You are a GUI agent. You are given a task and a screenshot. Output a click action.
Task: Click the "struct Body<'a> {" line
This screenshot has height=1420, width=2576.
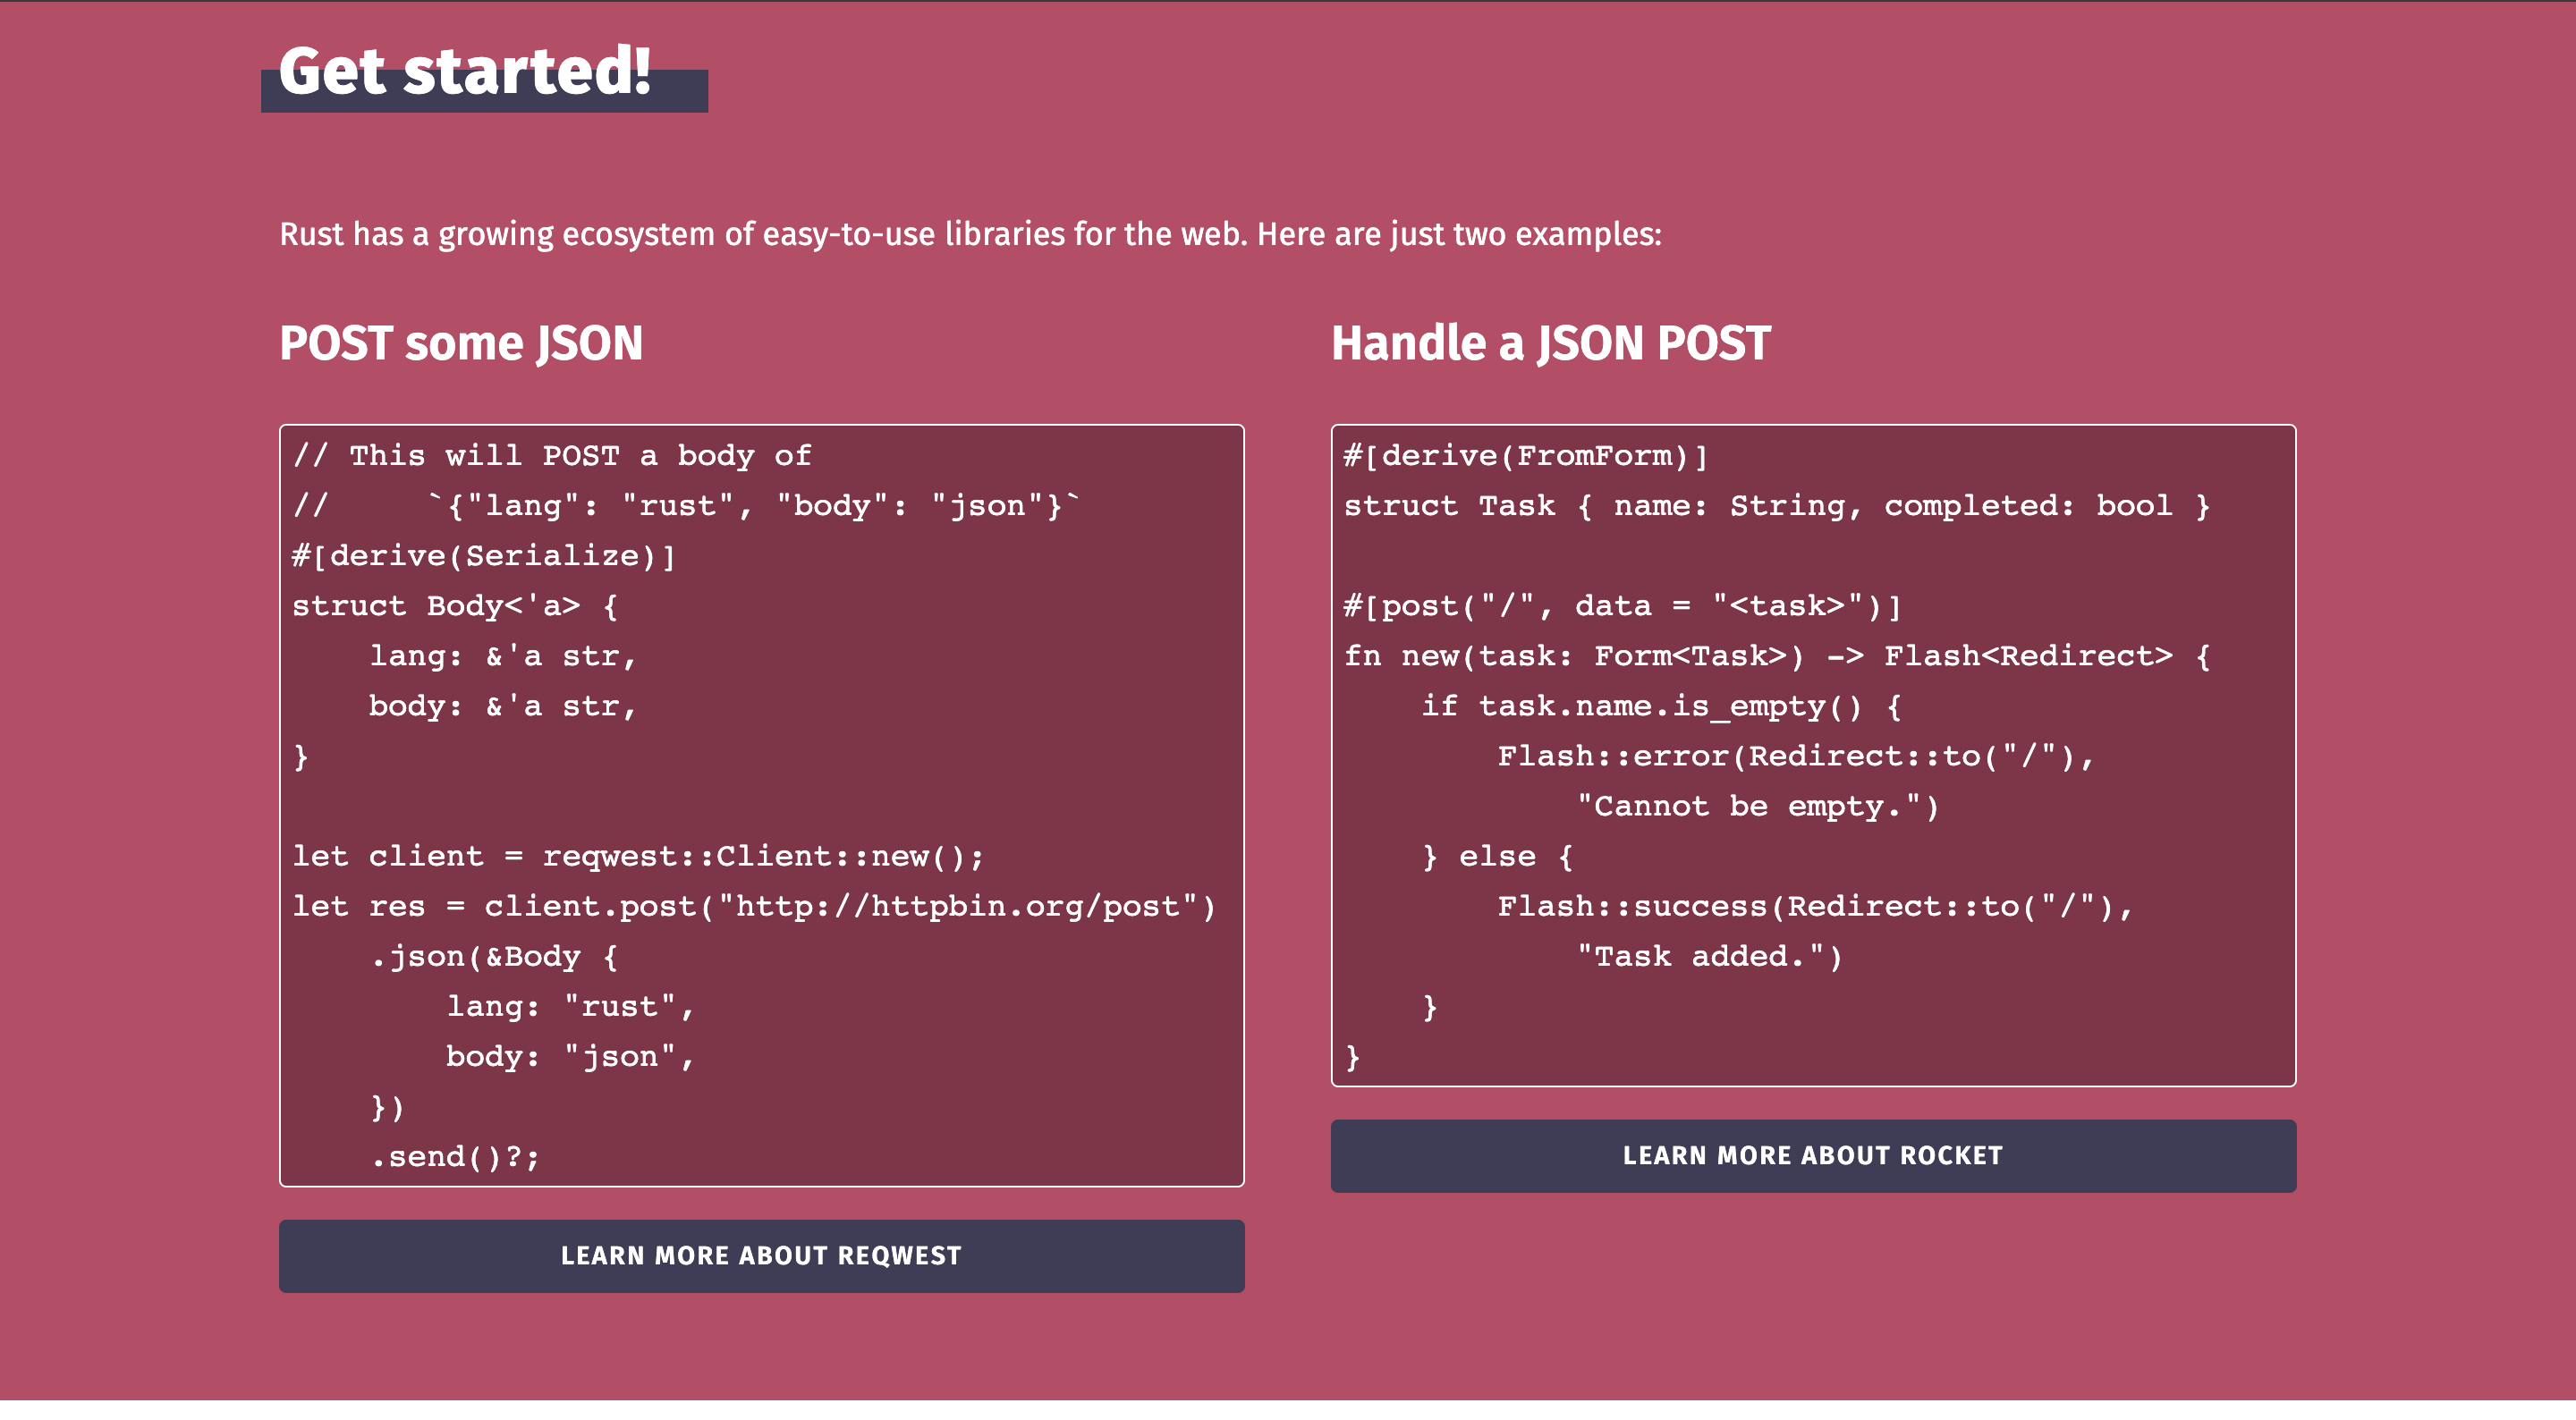pos(456,606)
